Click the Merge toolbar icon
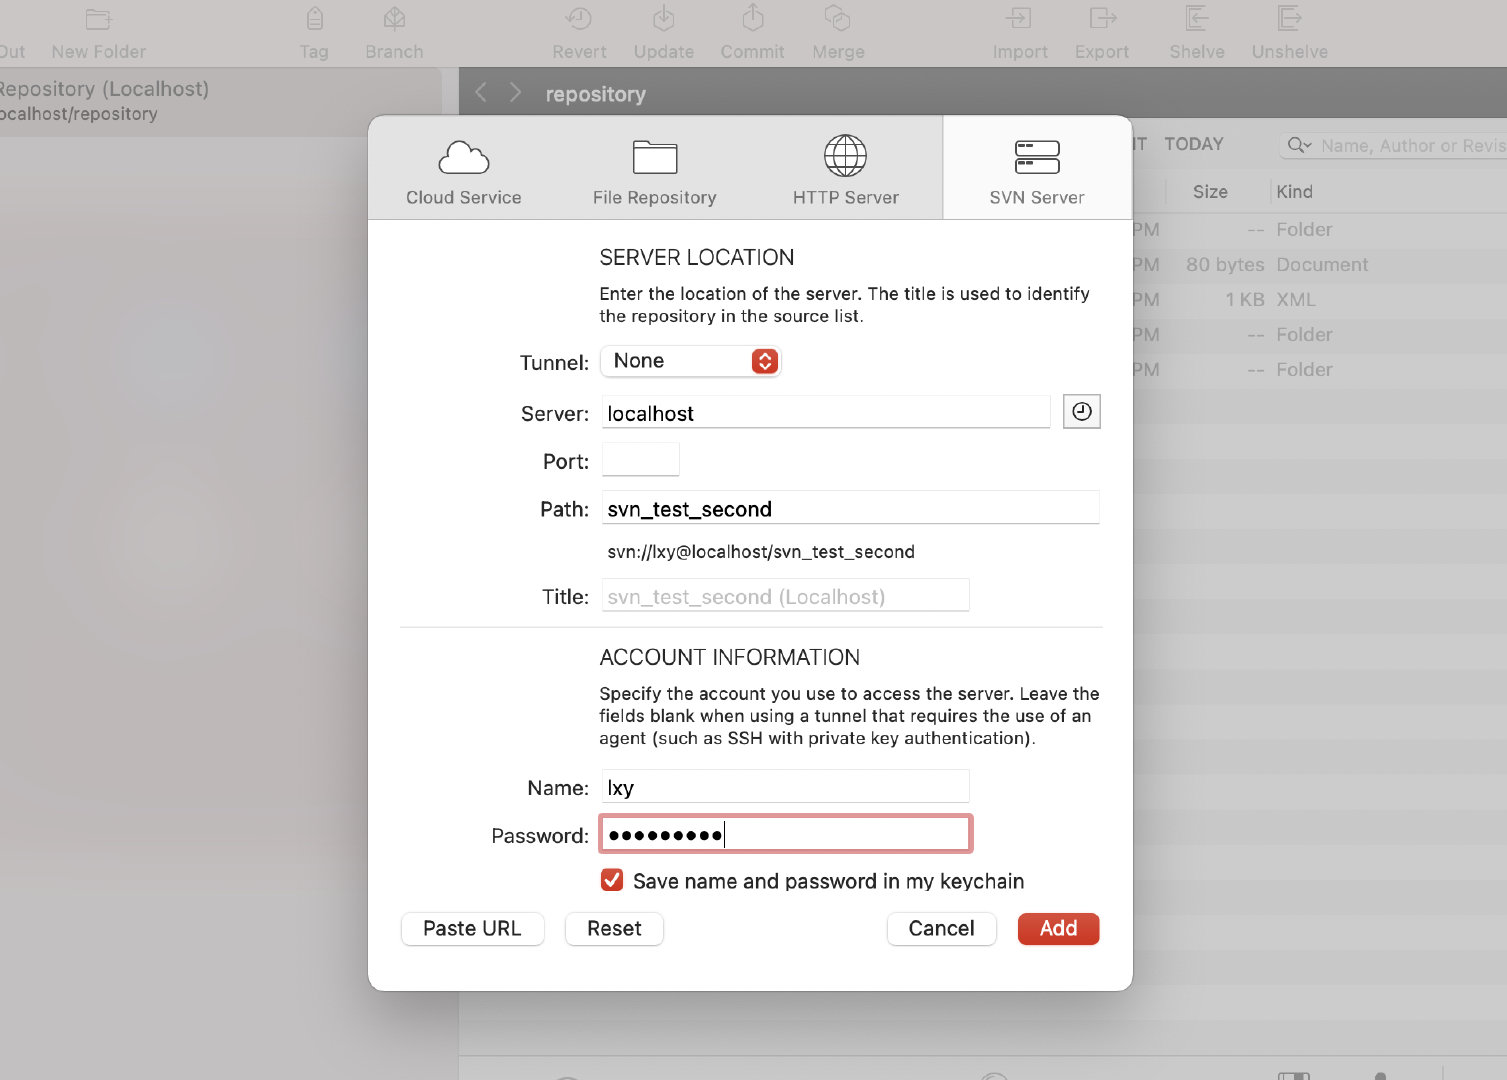This screenshot has width=1507, height=1080. click(838, 19)
